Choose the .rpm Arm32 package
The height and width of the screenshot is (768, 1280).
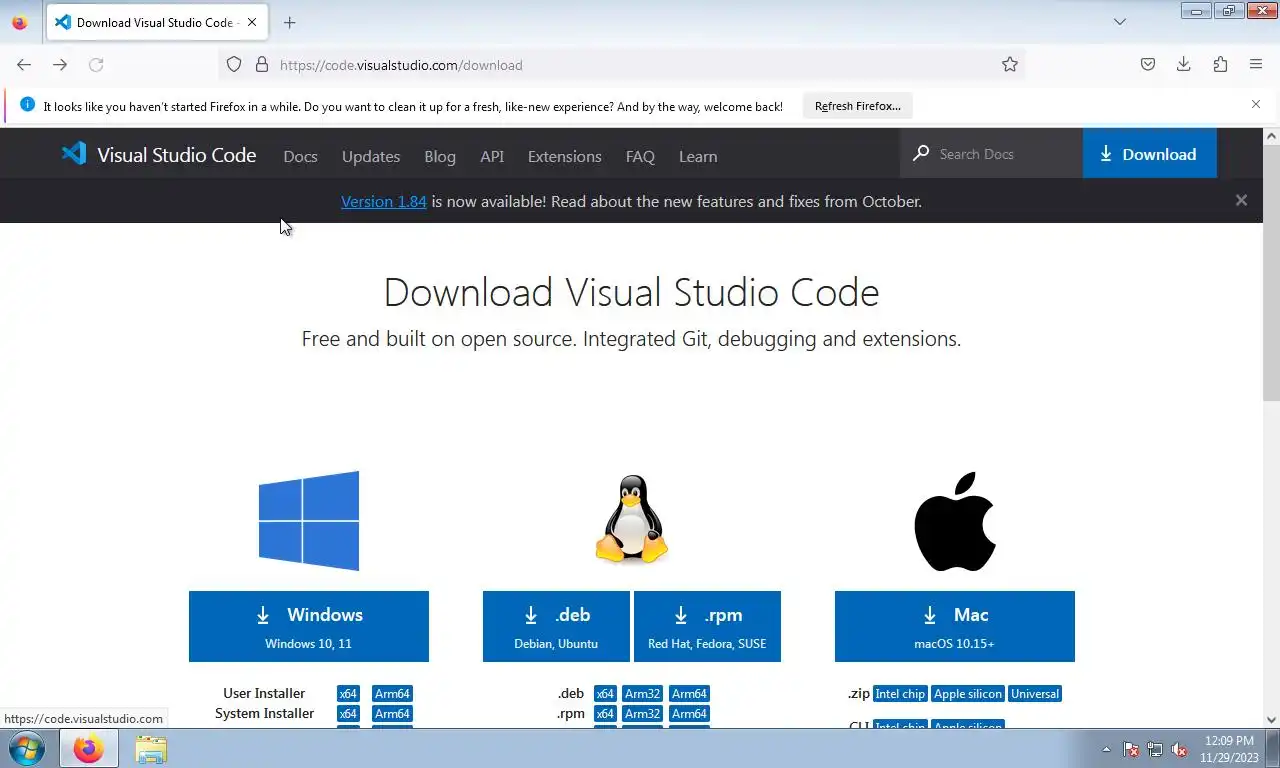click(642, 714)
